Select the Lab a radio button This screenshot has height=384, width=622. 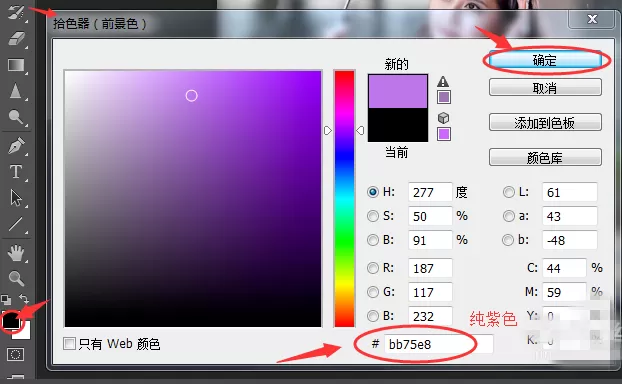(x=509, y=216)
